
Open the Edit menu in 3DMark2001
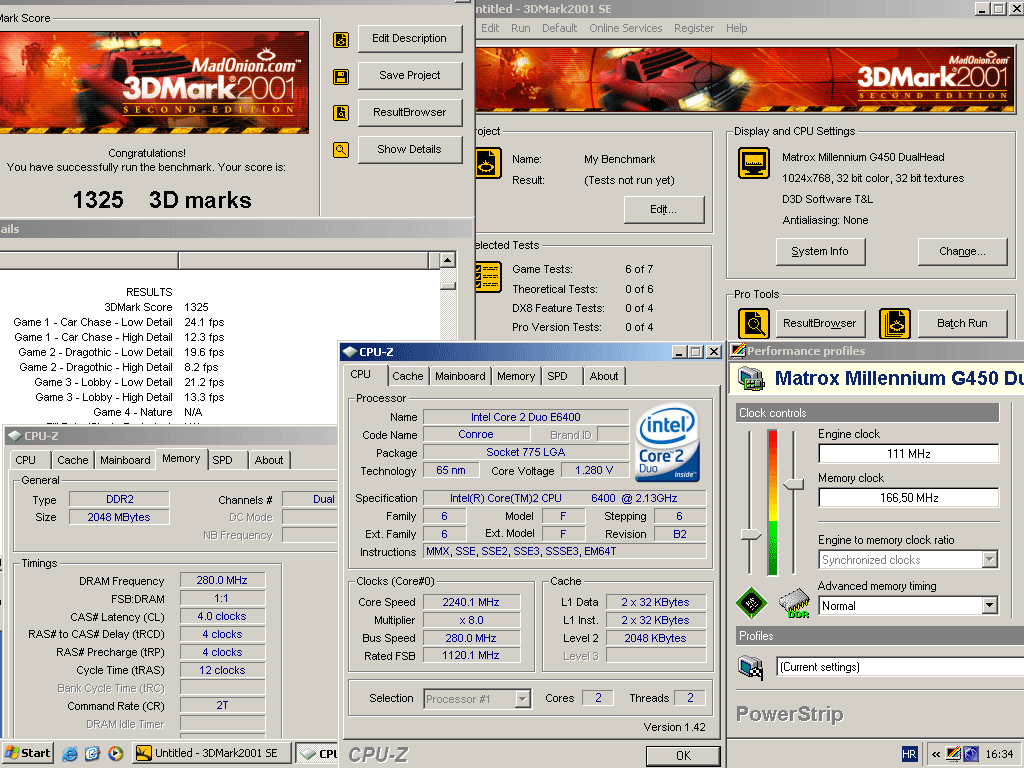(490, 28)
